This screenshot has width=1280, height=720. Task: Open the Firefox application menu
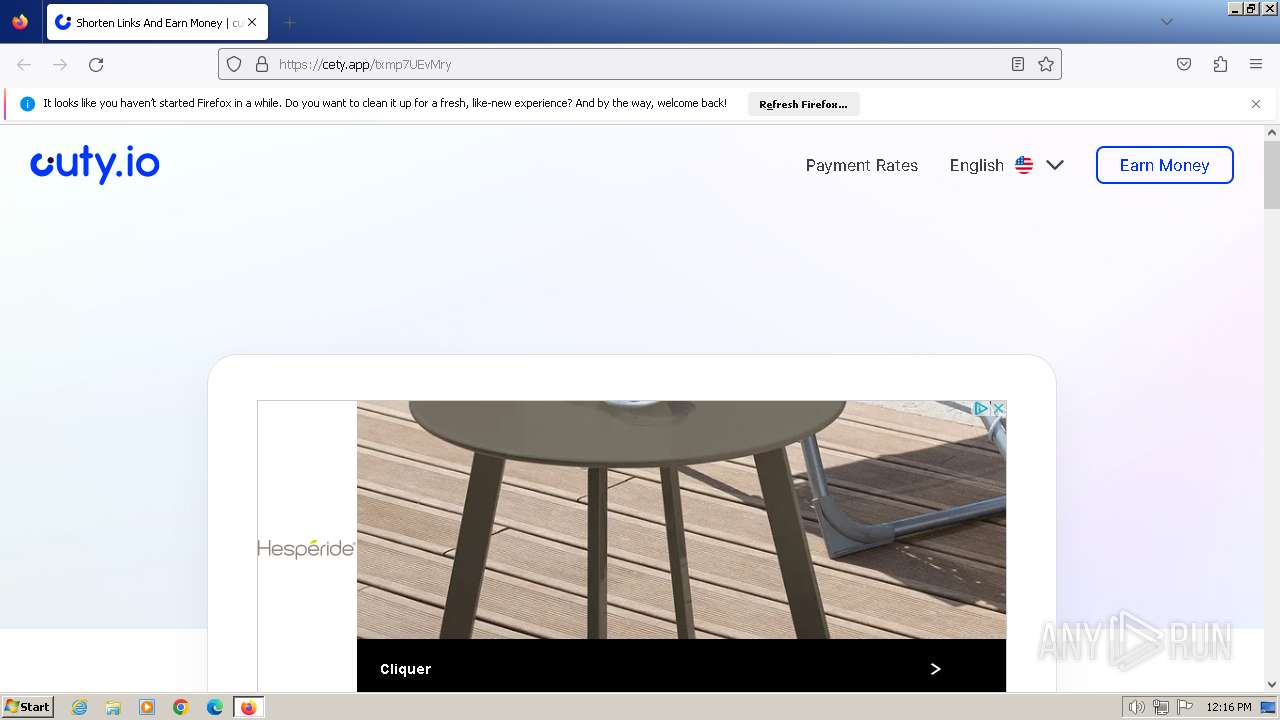pyautogui.click(x=1256, y=64)
